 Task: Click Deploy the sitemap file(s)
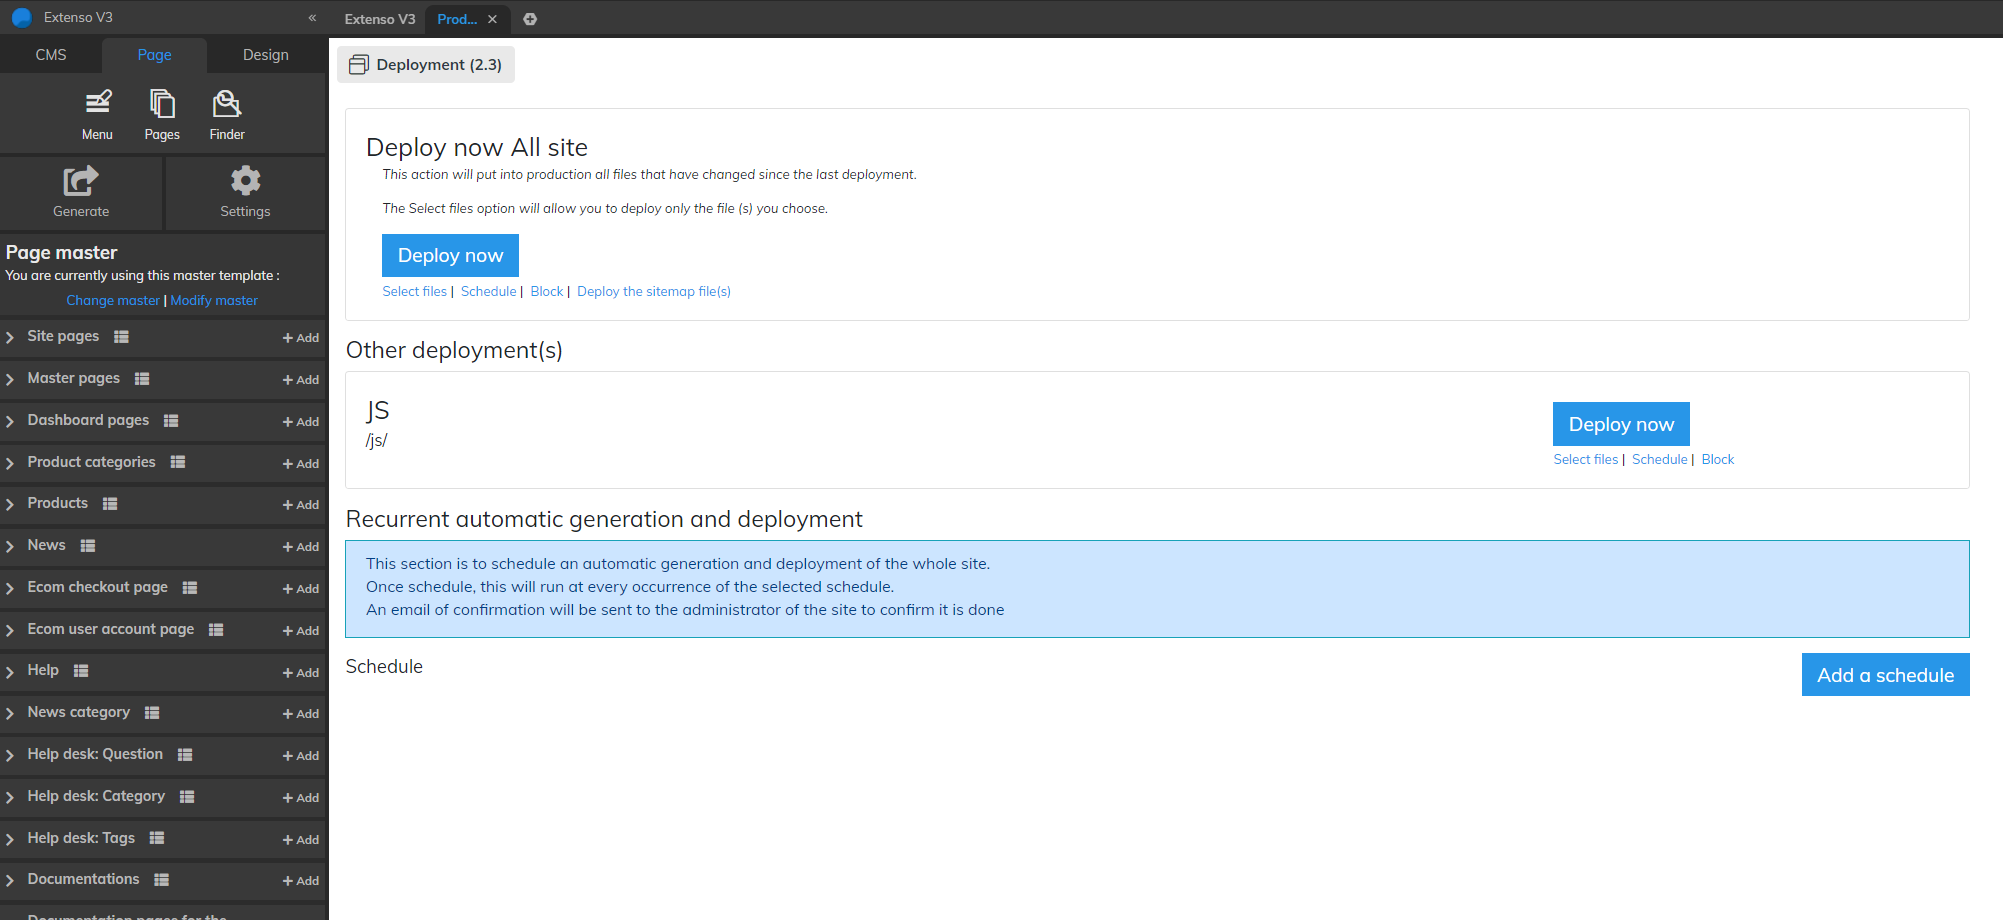click(653, 291)
